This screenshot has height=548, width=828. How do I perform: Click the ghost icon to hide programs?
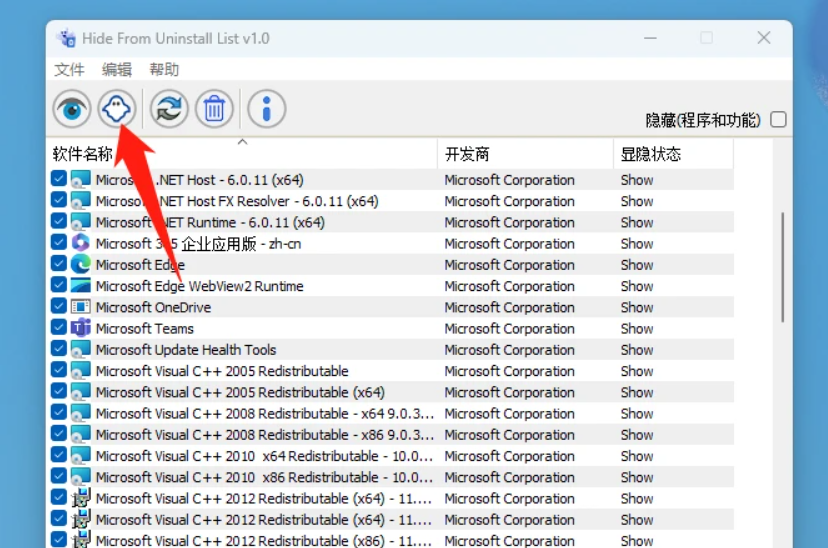pos(118,109)
